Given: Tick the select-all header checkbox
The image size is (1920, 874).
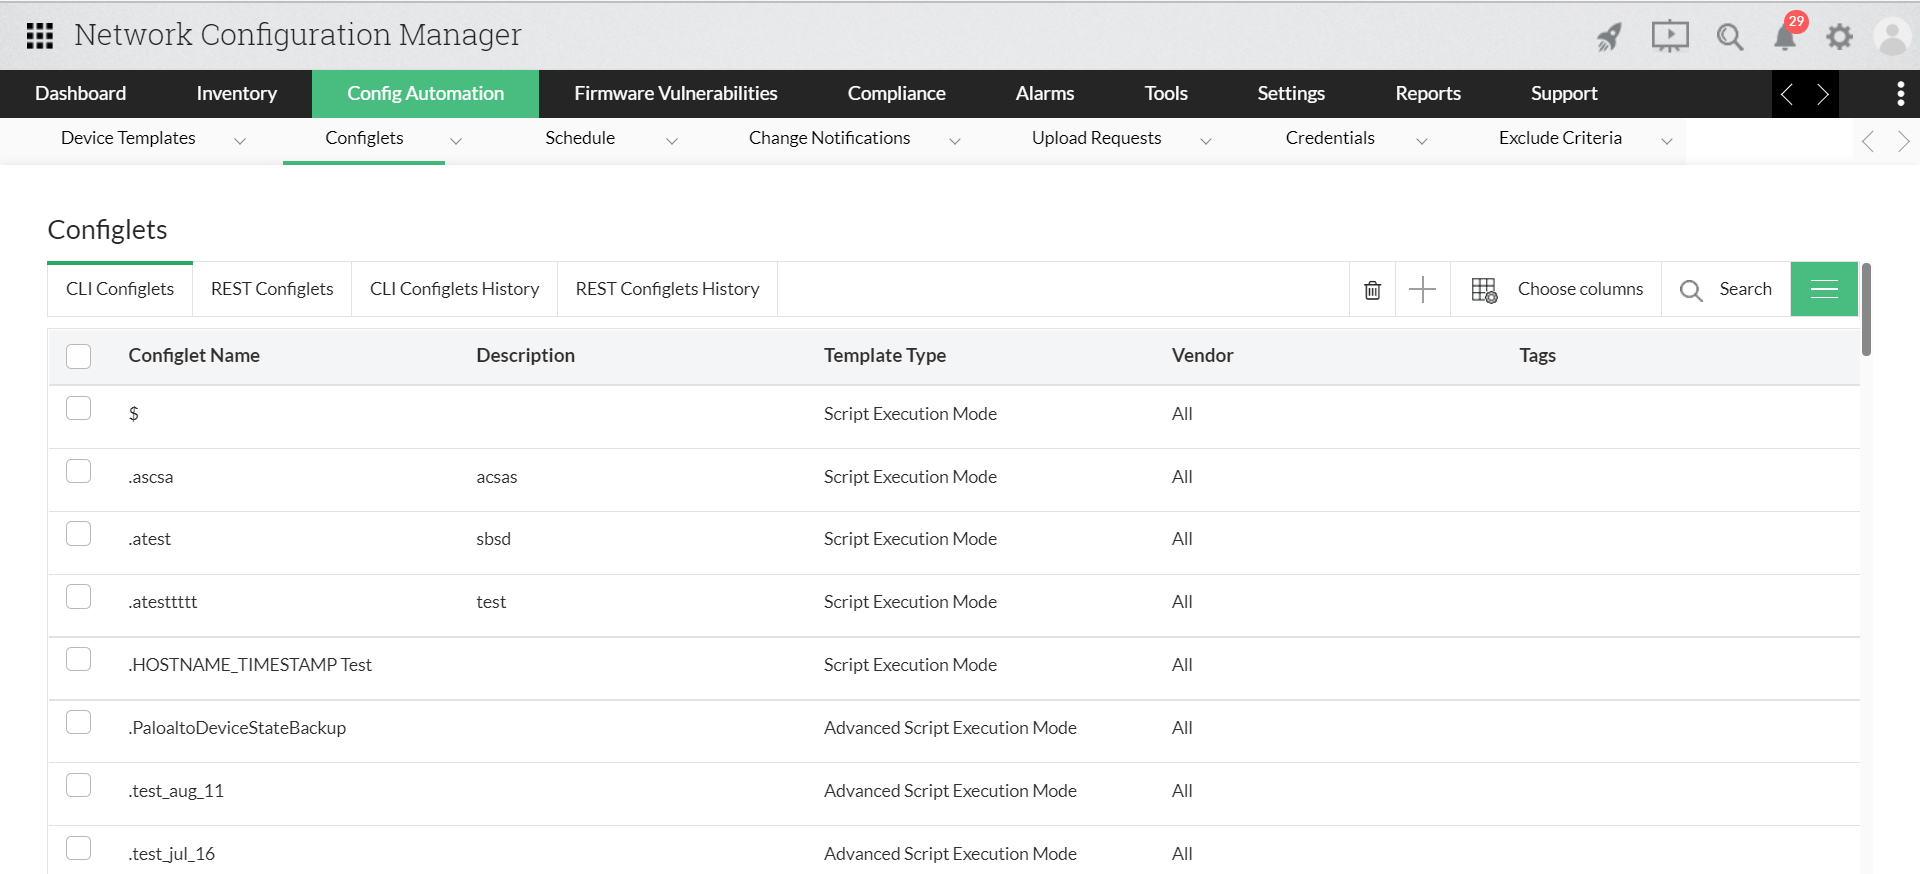Looking at the screenshot, I should 79,356.
